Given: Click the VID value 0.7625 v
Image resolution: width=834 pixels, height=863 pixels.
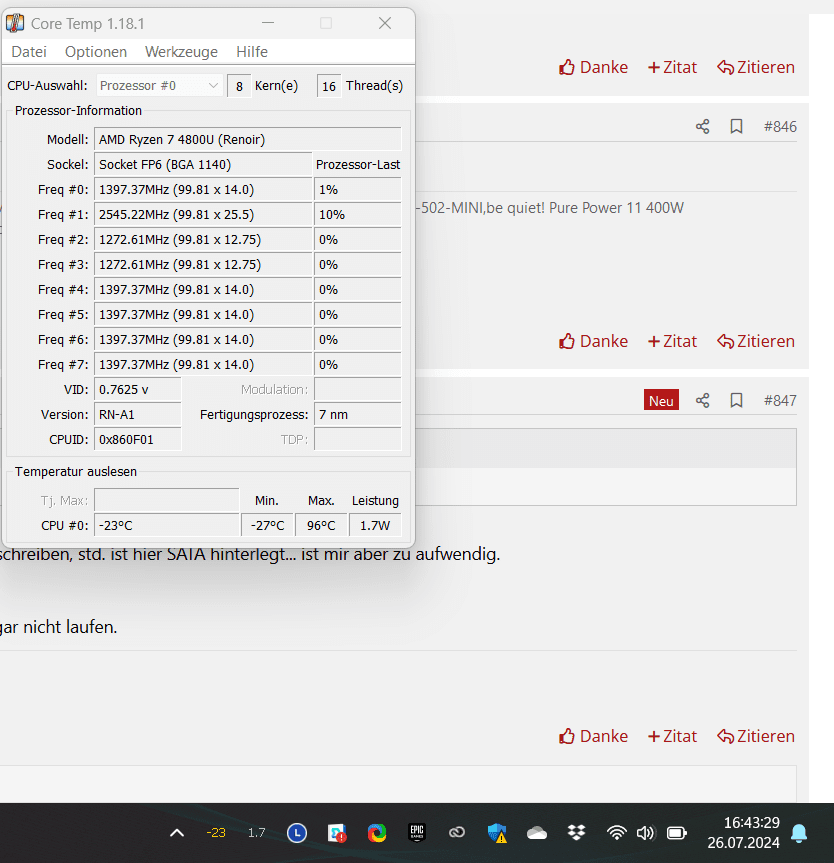Looking at the screenshot, I should tap(138, 390).
